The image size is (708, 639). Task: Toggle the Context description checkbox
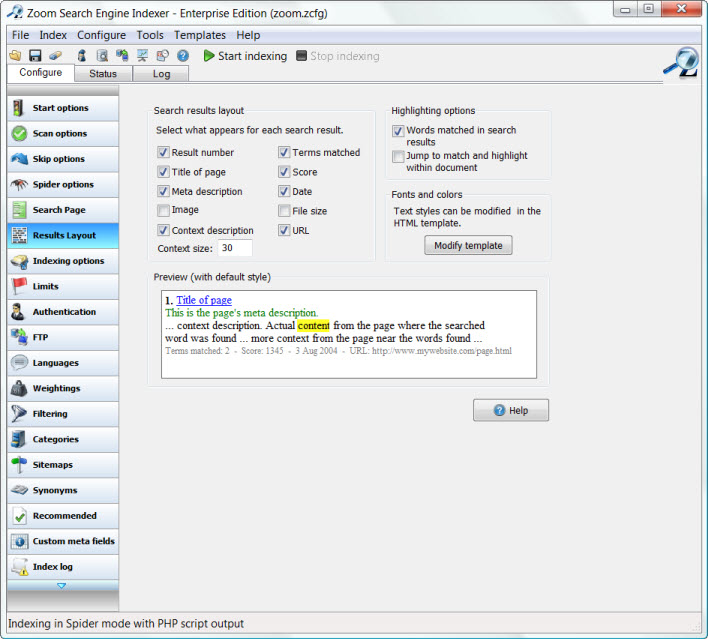tap(163, 230)
